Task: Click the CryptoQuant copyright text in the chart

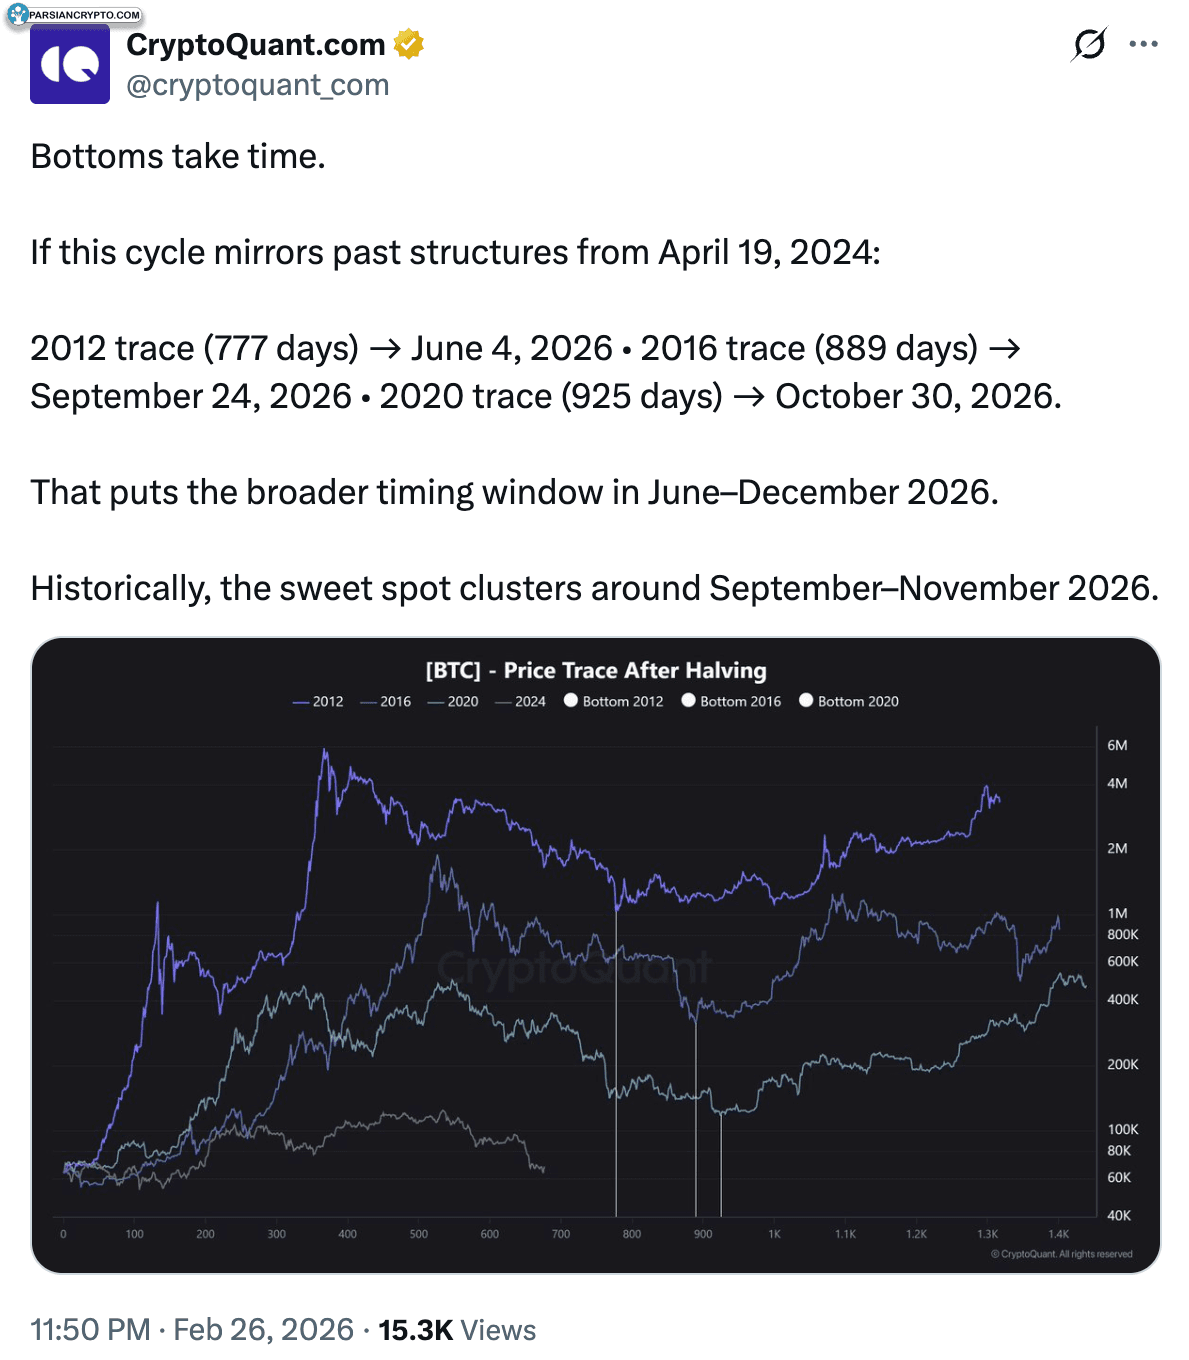Action: 1061,1254
